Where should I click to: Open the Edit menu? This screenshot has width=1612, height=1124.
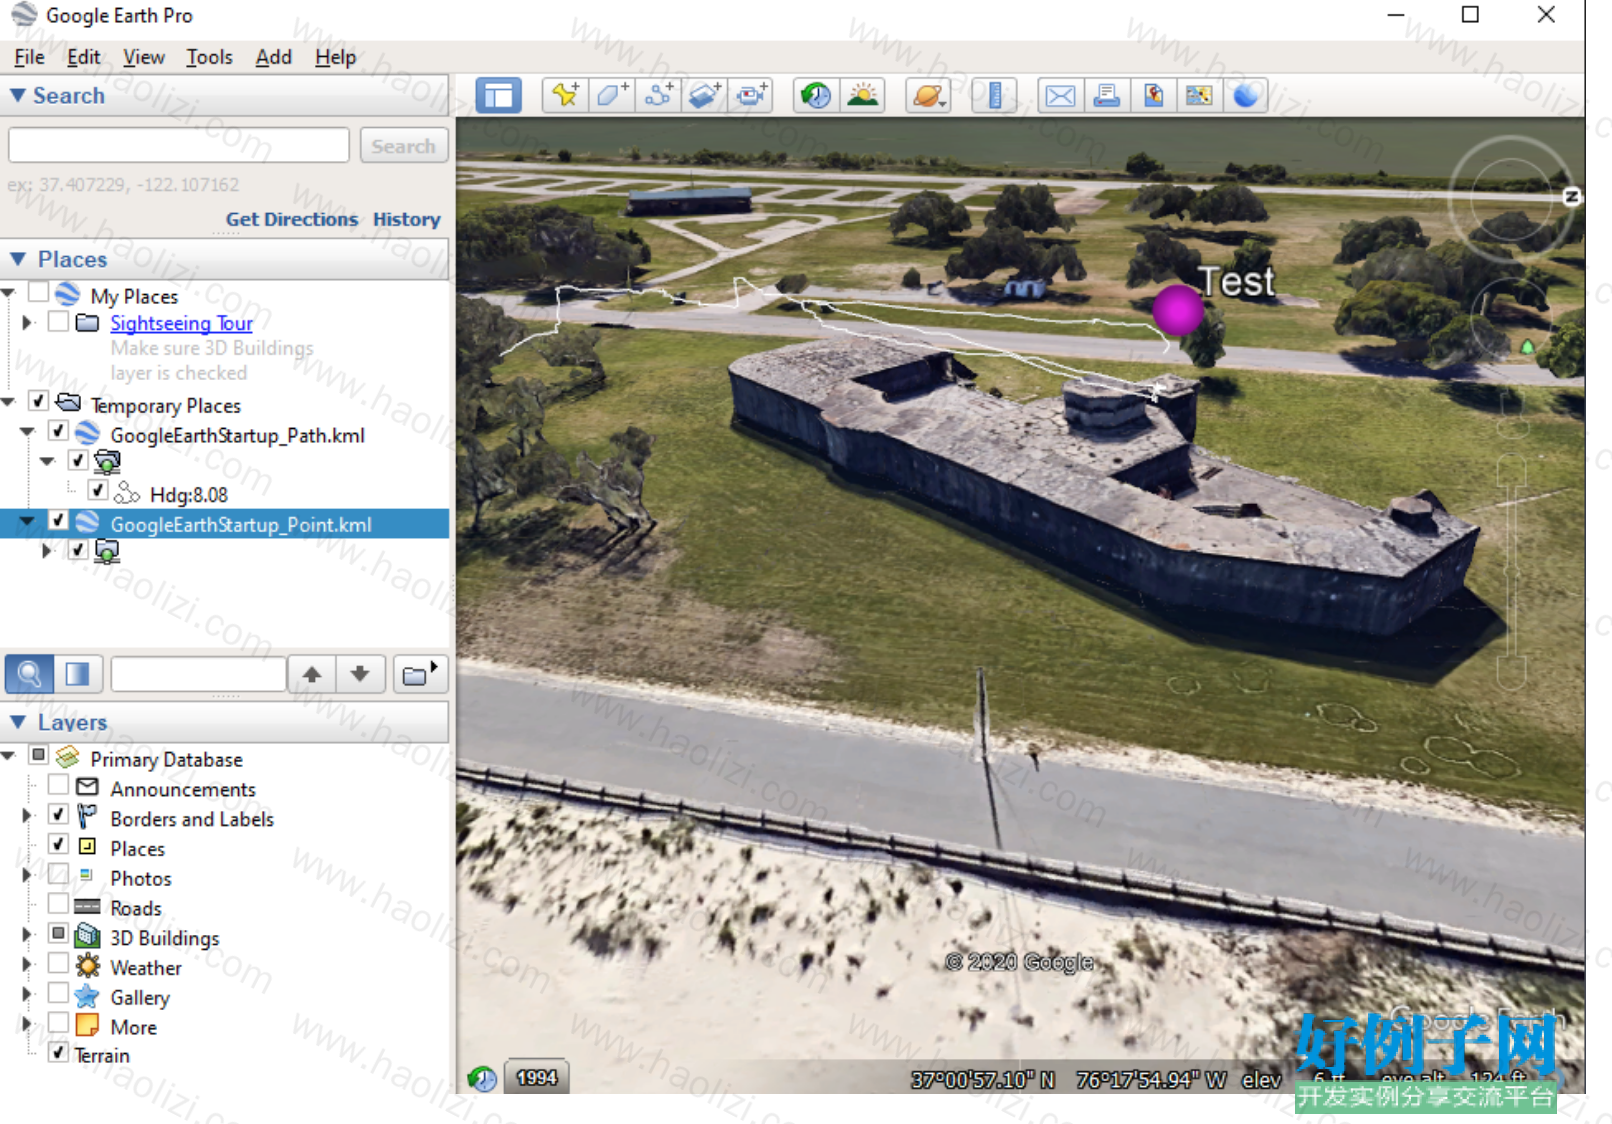point(83,57)
